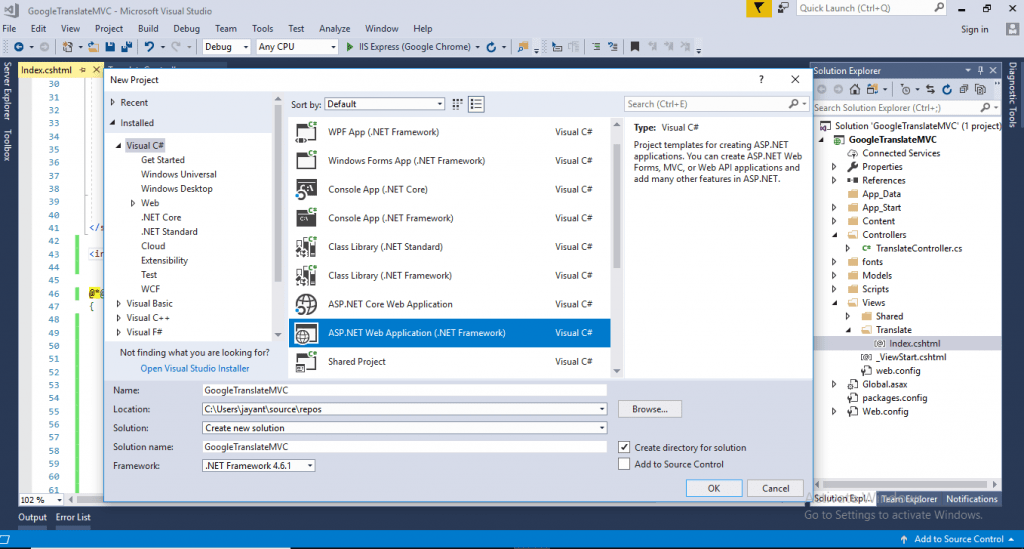Switch template list to medium icons list view
This screenshot has height=549, width=1024.
pyautogui.click(x=476, y=104)
